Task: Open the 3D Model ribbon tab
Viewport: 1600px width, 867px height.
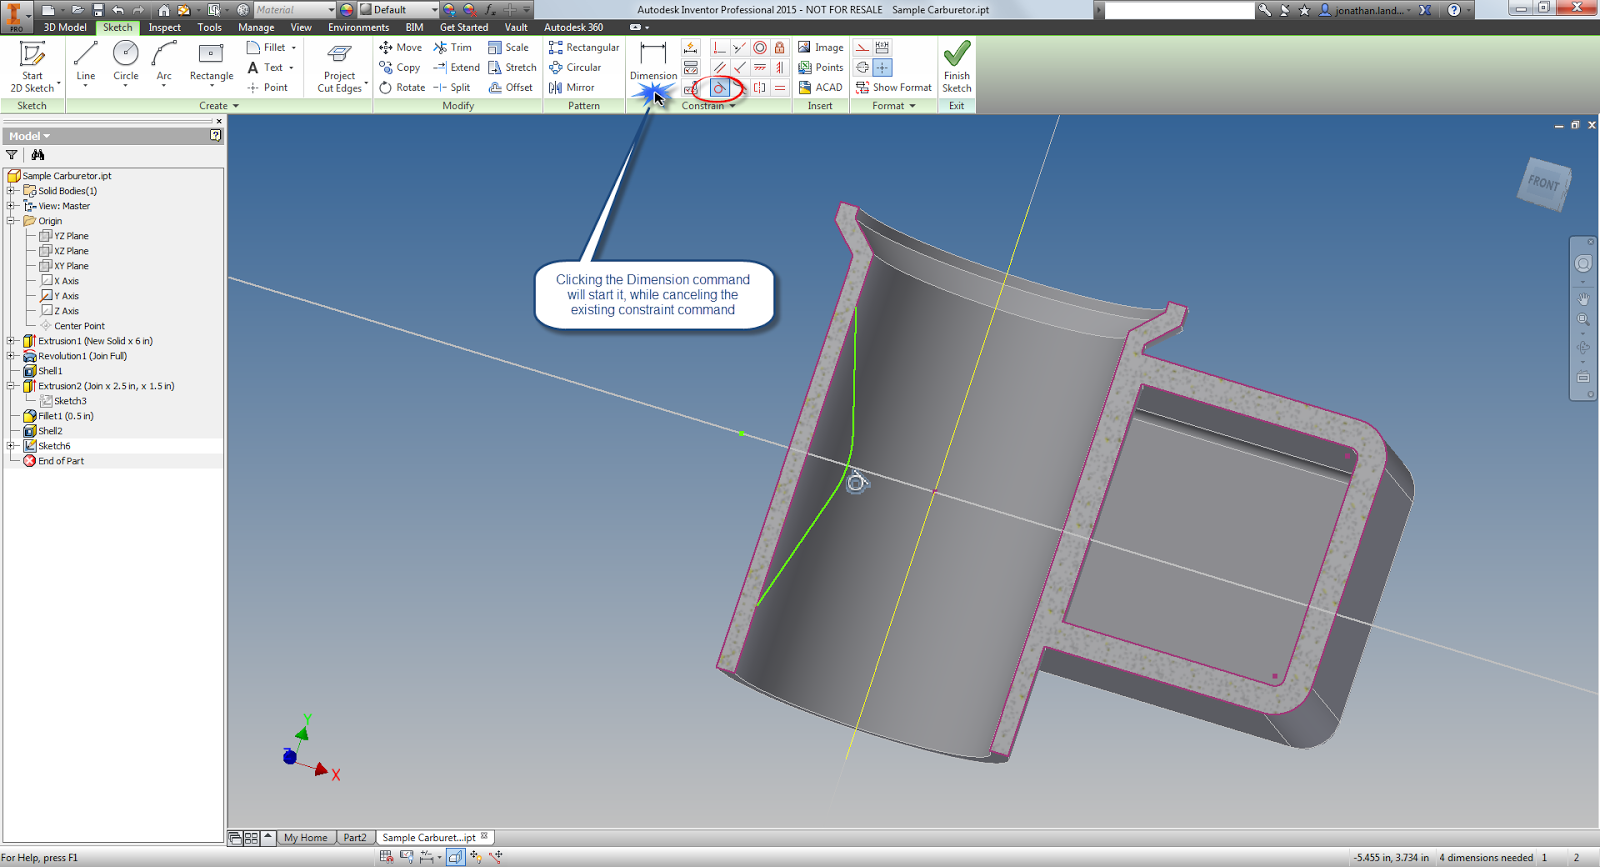Action: pos(65,28)
